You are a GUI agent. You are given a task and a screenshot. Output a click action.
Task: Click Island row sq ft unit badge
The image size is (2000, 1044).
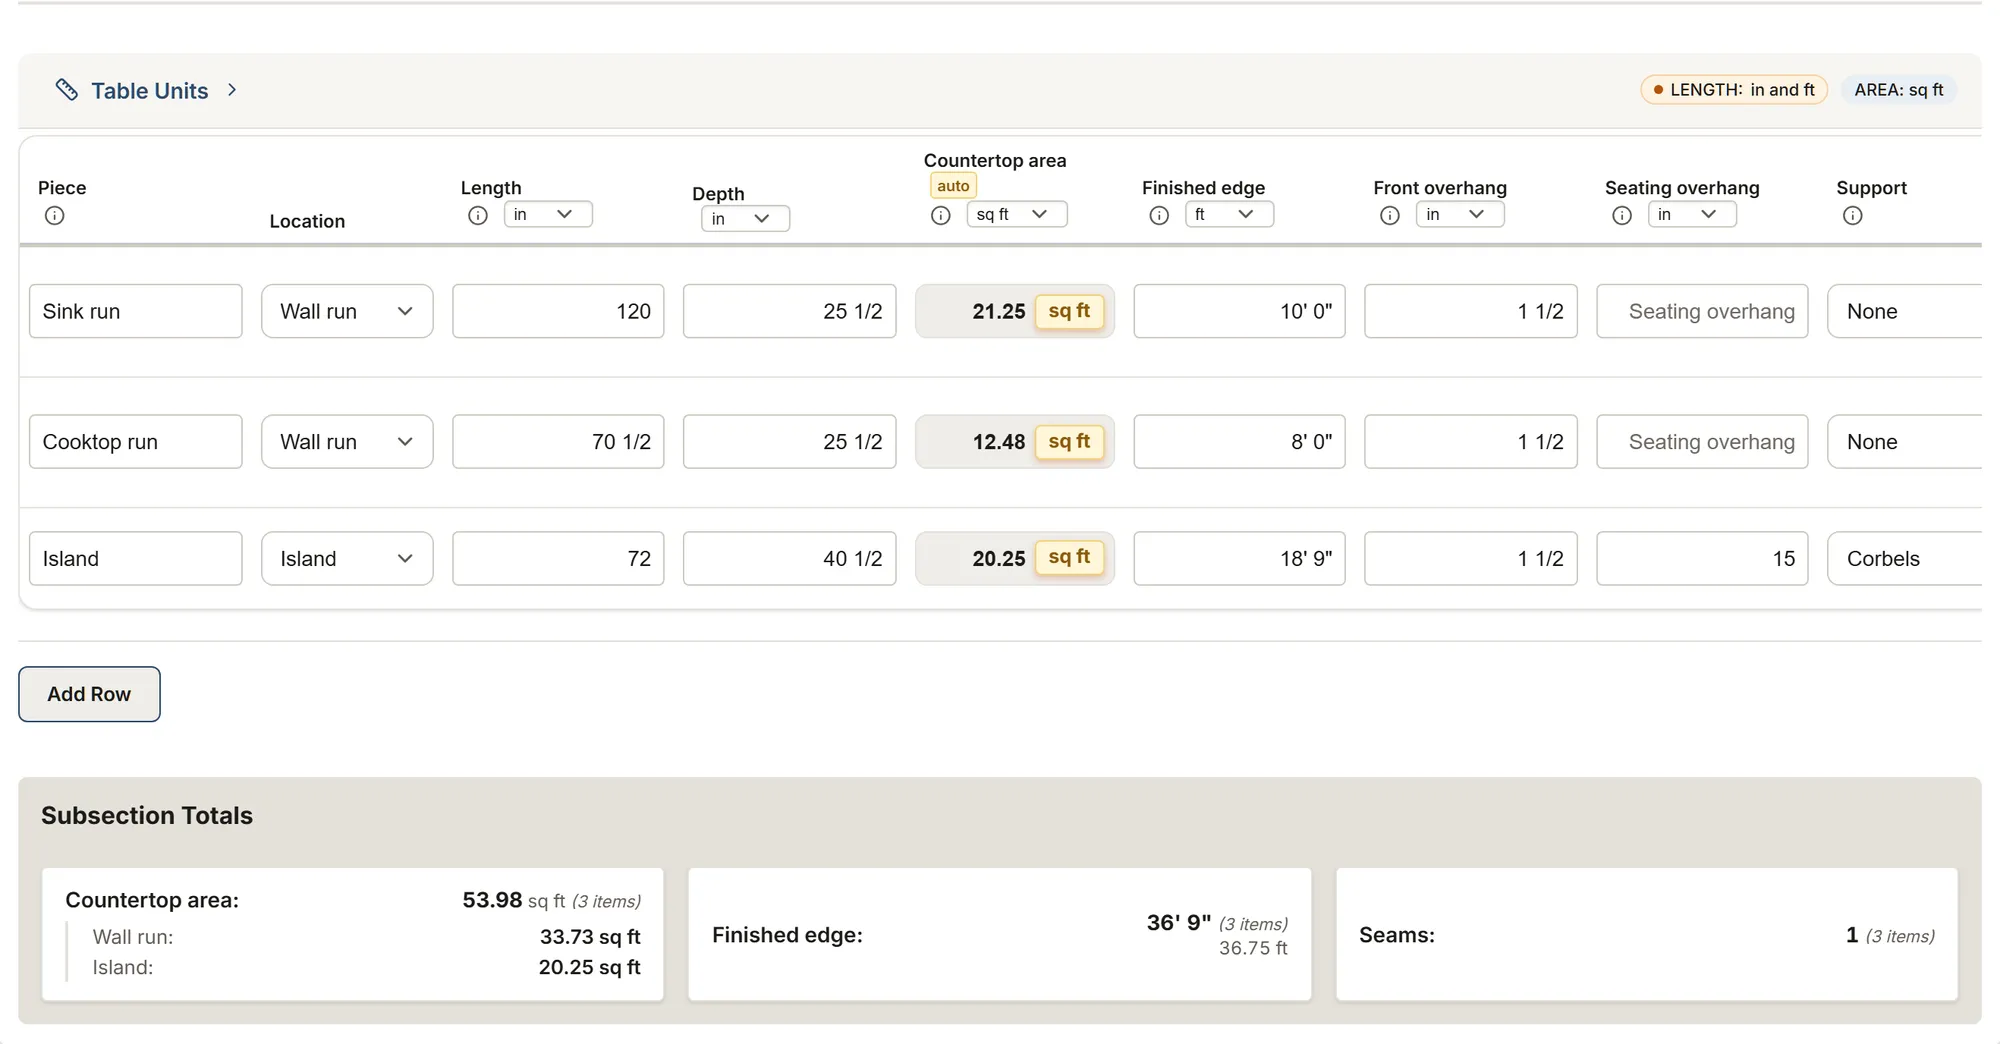pyautogui.click(x=1069, y=557)
